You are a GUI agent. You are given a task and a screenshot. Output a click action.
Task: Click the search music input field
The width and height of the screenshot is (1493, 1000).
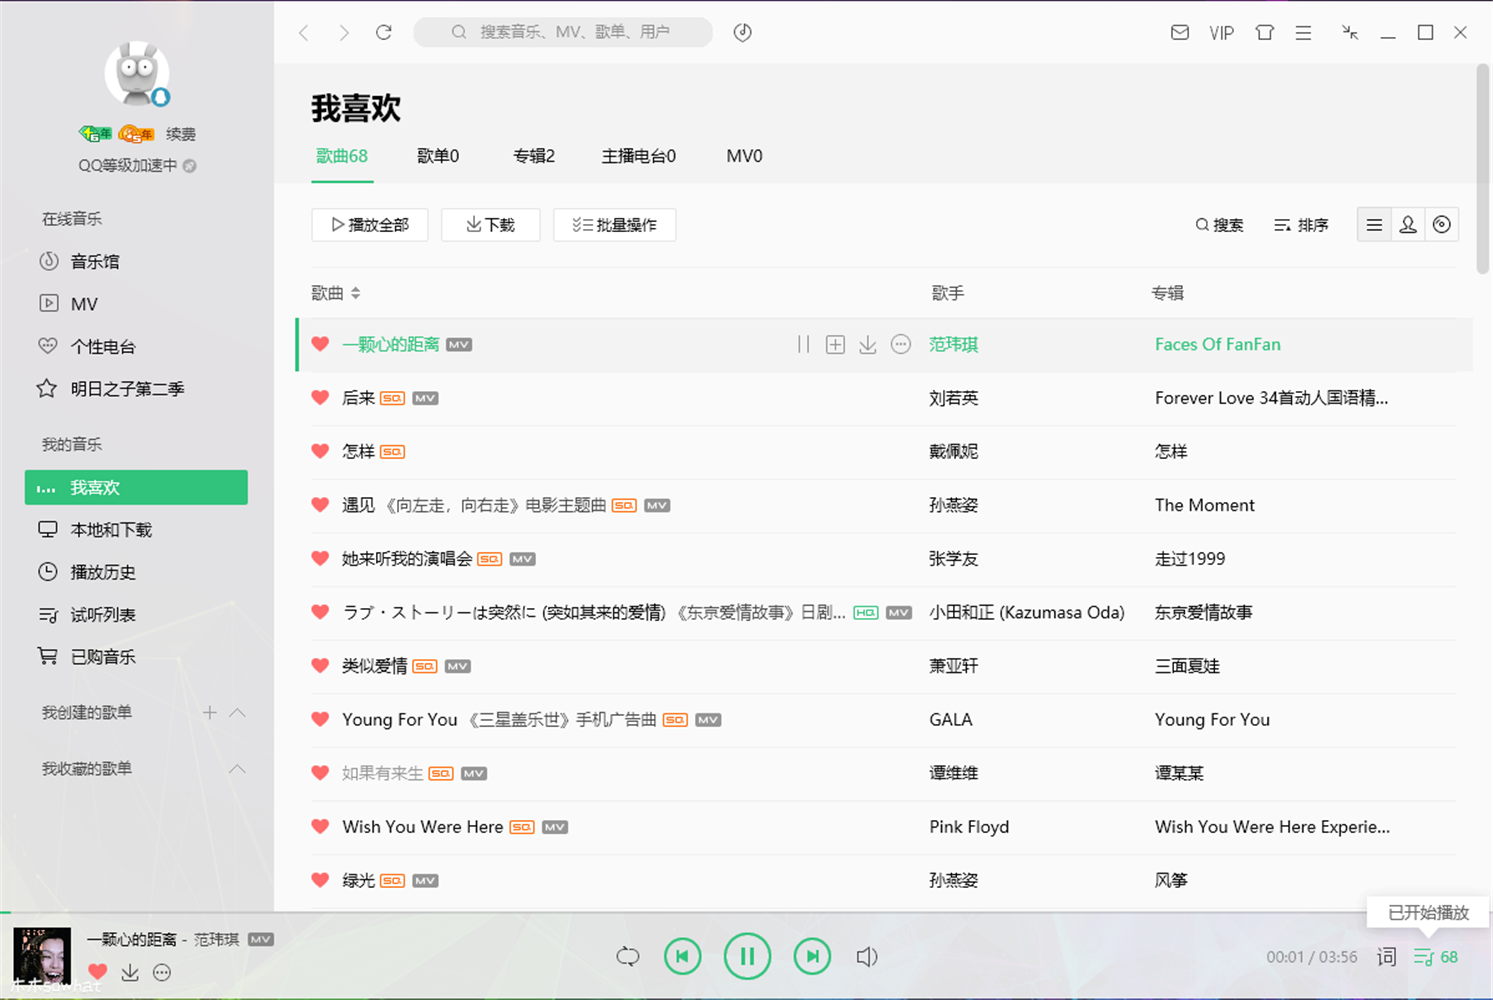[x=563, y=32]
